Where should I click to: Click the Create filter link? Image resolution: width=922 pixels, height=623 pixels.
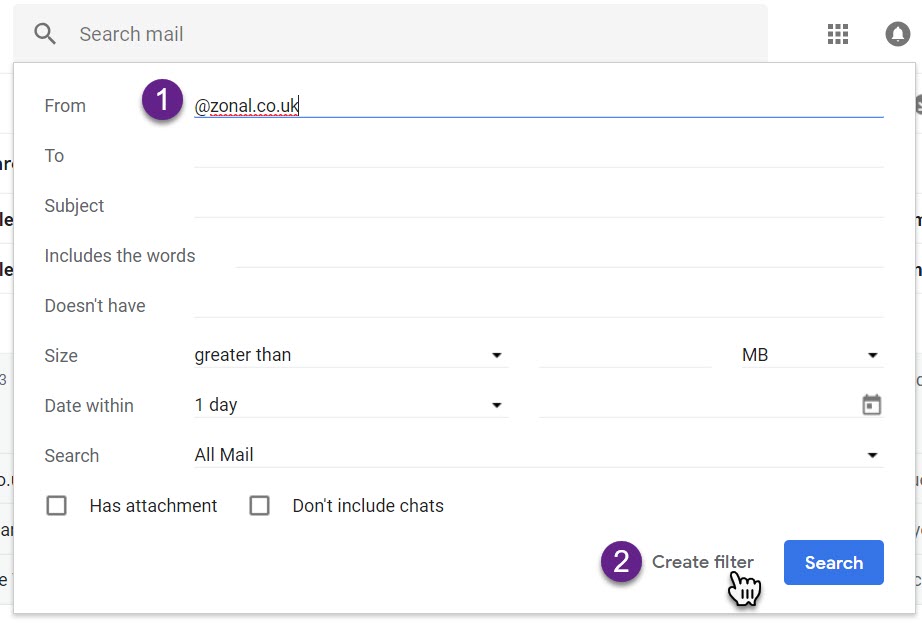[x=703, y=562]
